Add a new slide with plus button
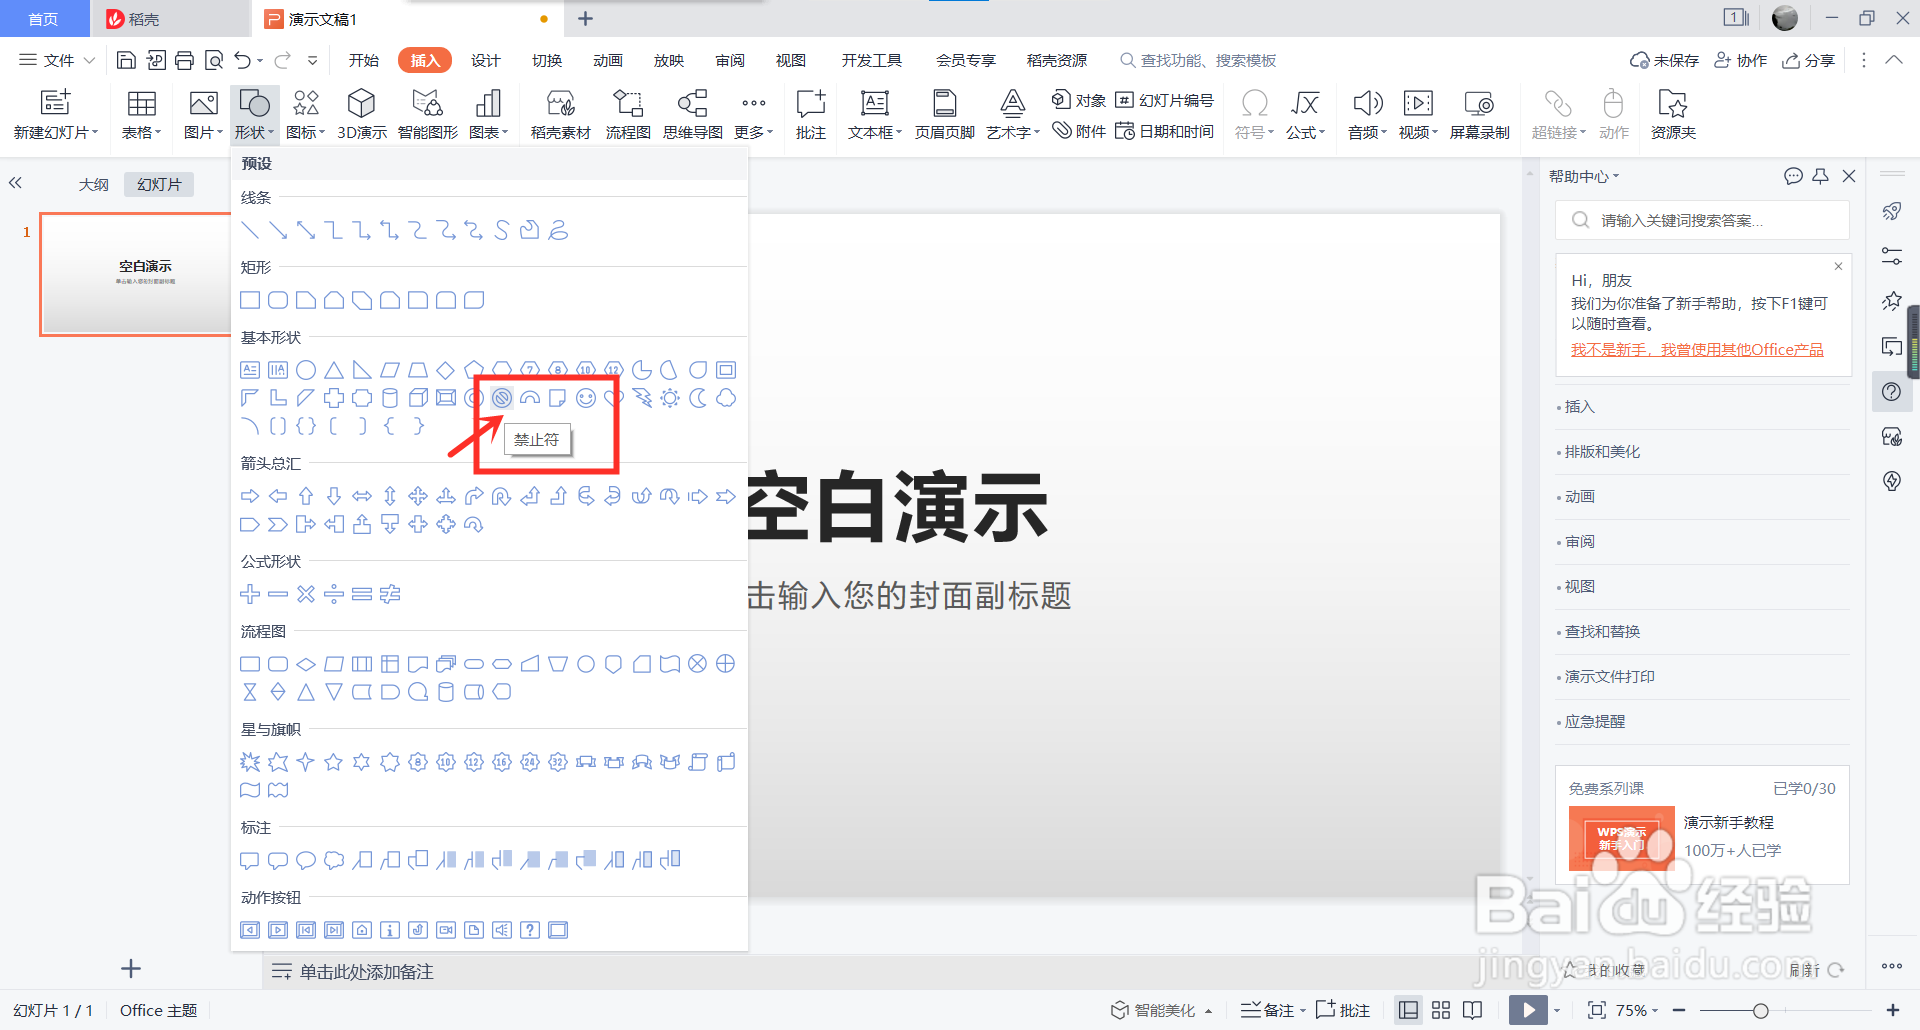The image size is (1920, 1030). click(131, 968)
